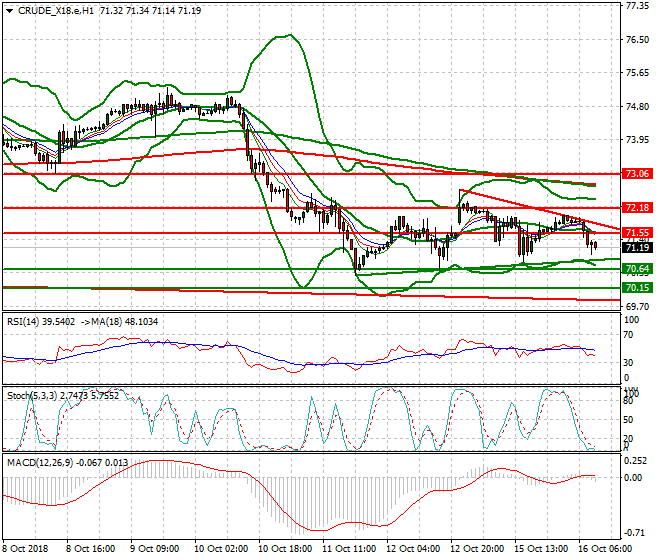The image size is (660, 560).
Task: Click the RSI scale value 70
Action: 628,335
